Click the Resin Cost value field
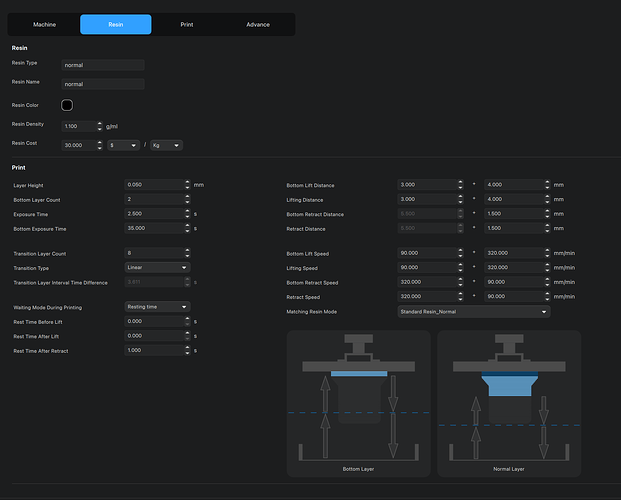 [x=79, y=145]
